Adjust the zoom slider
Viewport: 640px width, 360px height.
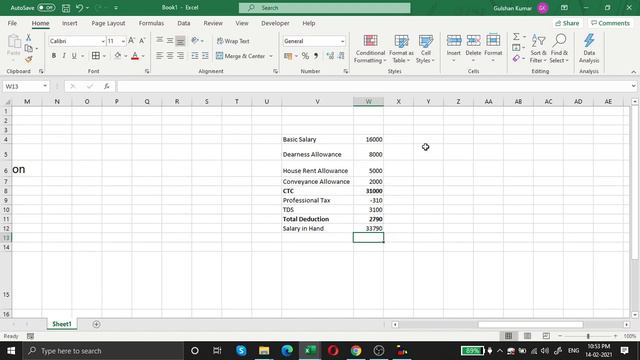pos(588,336)
